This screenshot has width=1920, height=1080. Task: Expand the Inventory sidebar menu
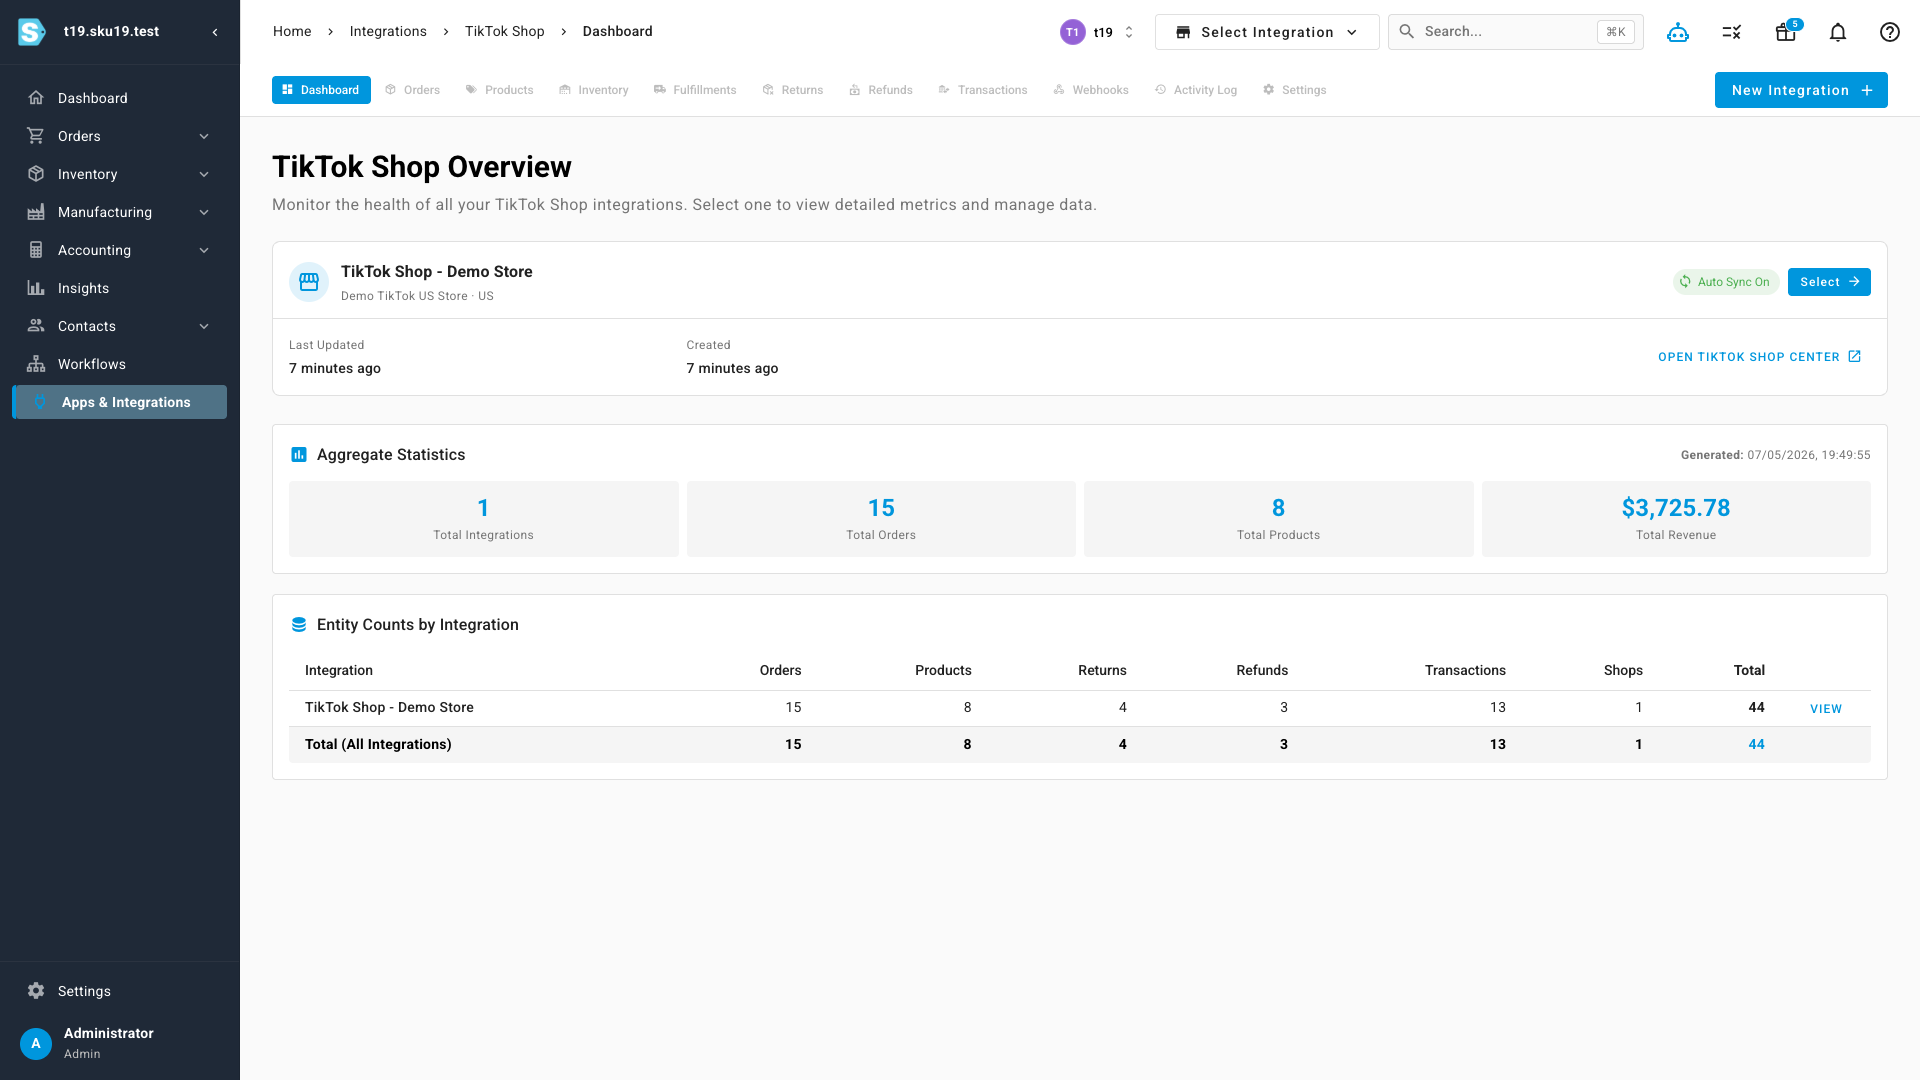[x=120, y=174]
